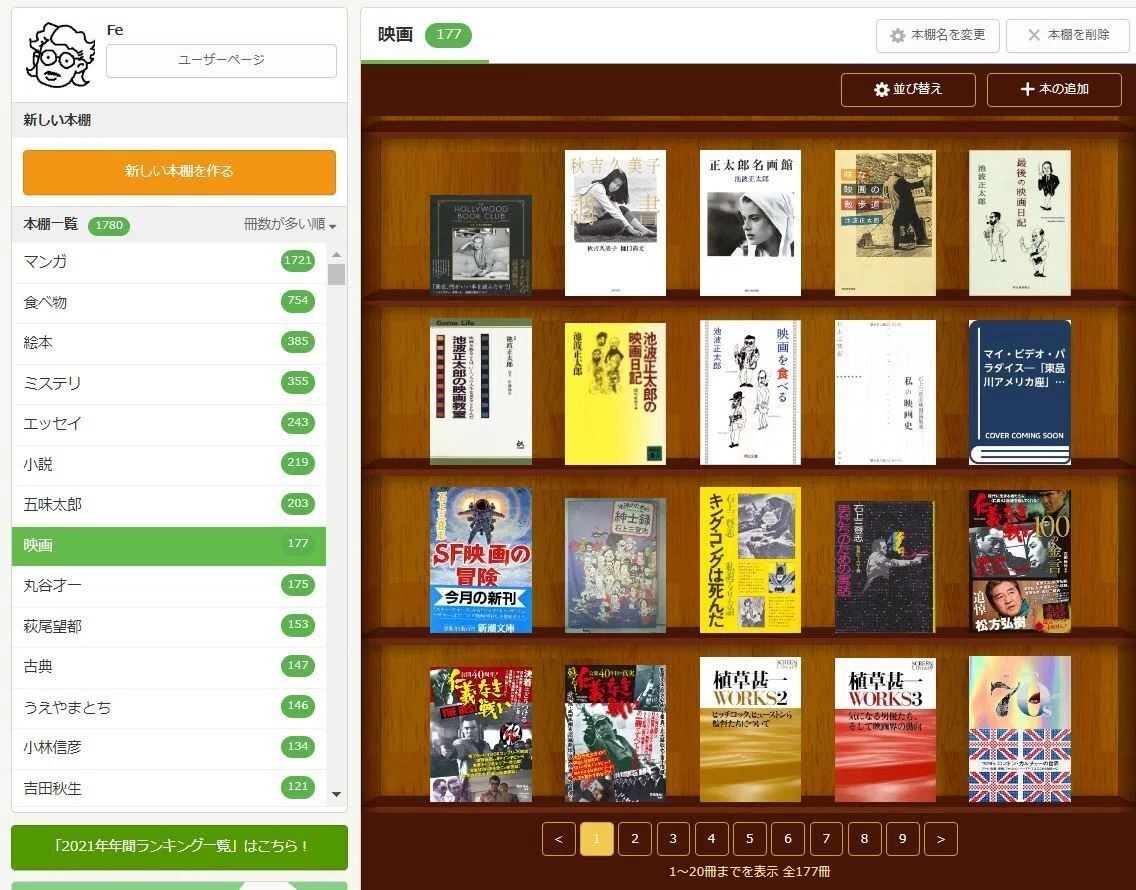Select current page 1 in pagination
Screen dimensions: 1136x890
point(596,839)
